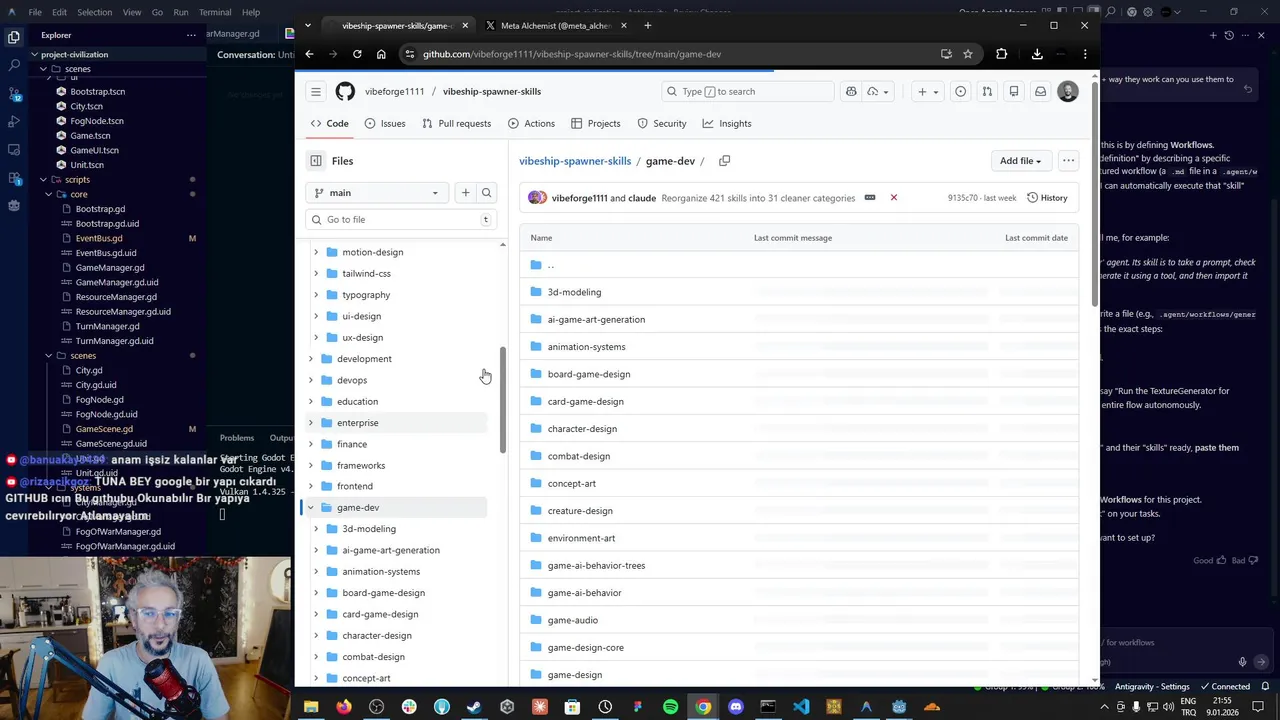1280x720 pixels.
Task: Open commit History link
Action: click(x=1047, y=198)
